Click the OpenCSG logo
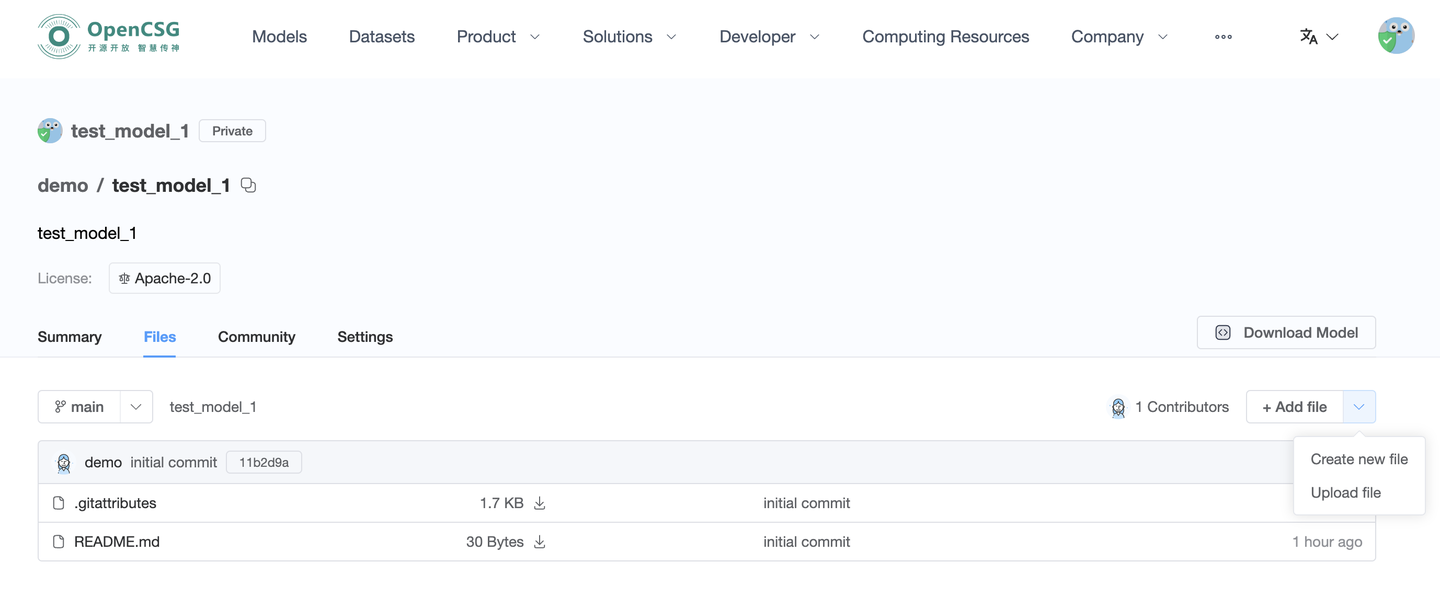The width and height of the screenshot is (1440, 597). 109,37
